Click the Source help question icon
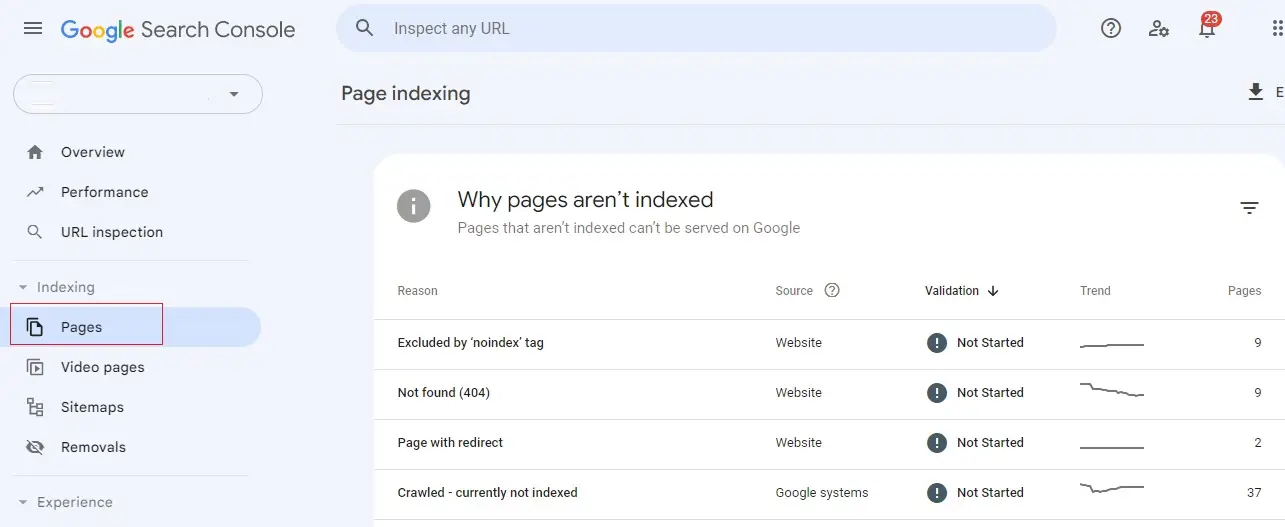This screenshot has width=1285, height=527. click(x=832, y=291)
